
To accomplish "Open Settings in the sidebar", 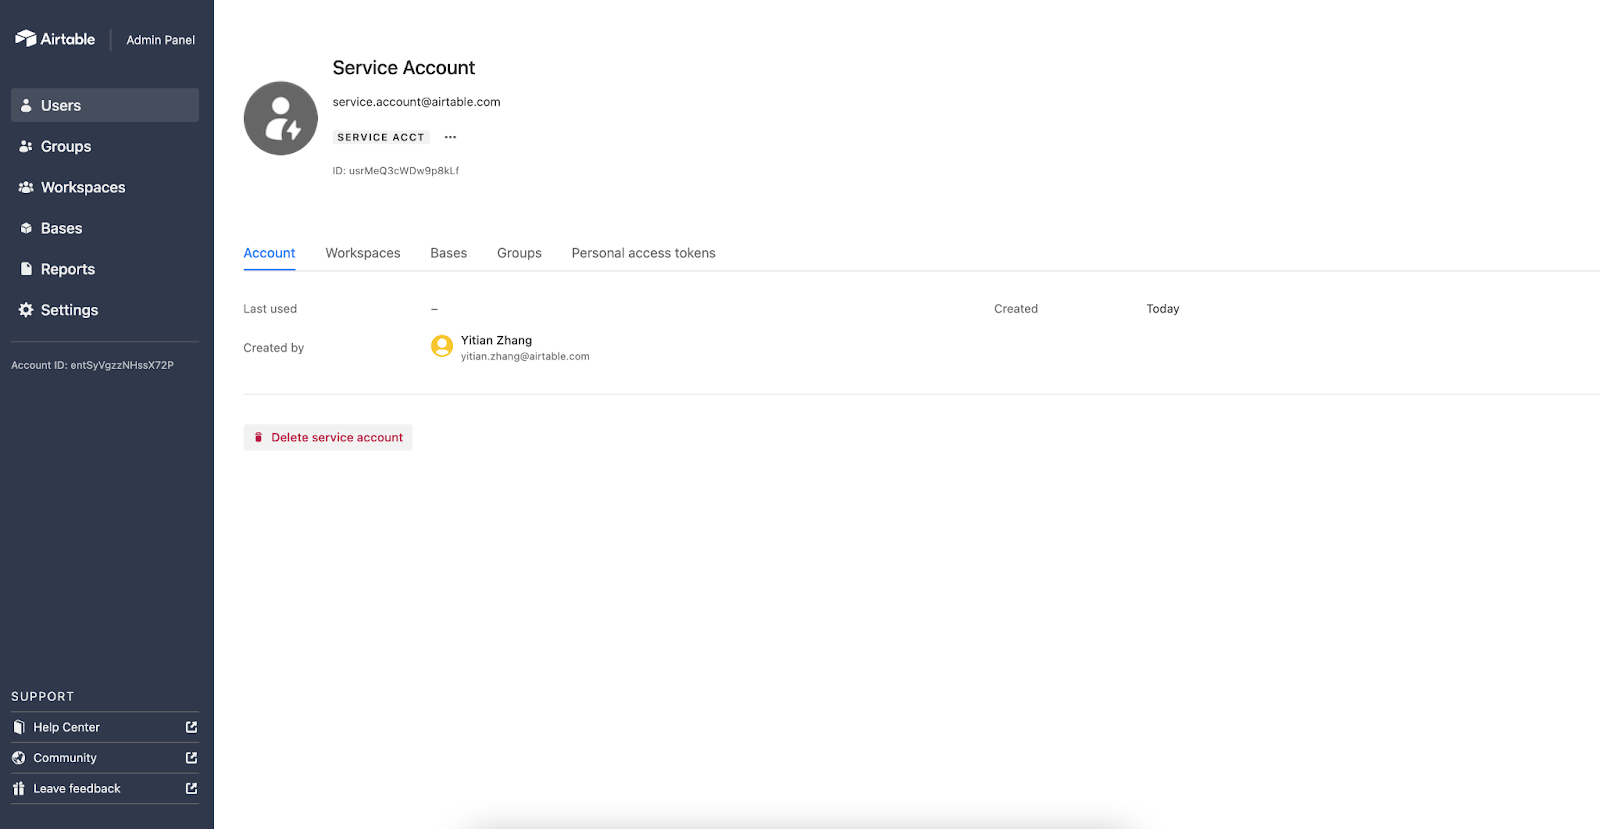I will coord(105,310).
